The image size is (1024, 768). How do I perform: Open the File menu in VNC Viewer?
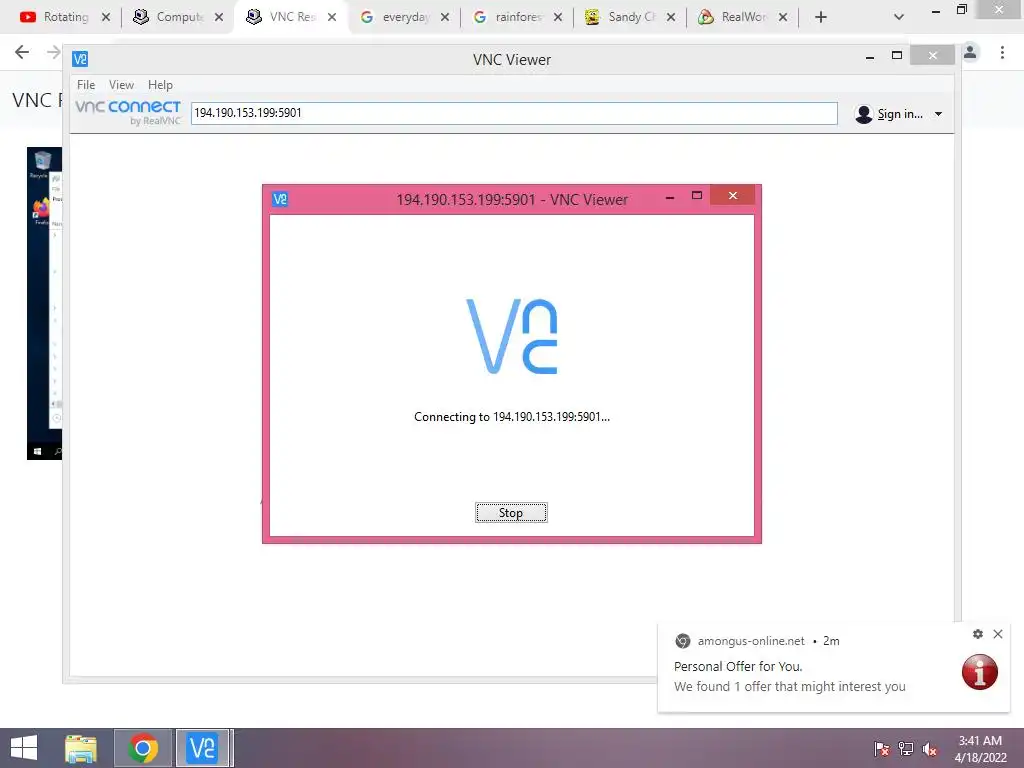tap(86, 85)
